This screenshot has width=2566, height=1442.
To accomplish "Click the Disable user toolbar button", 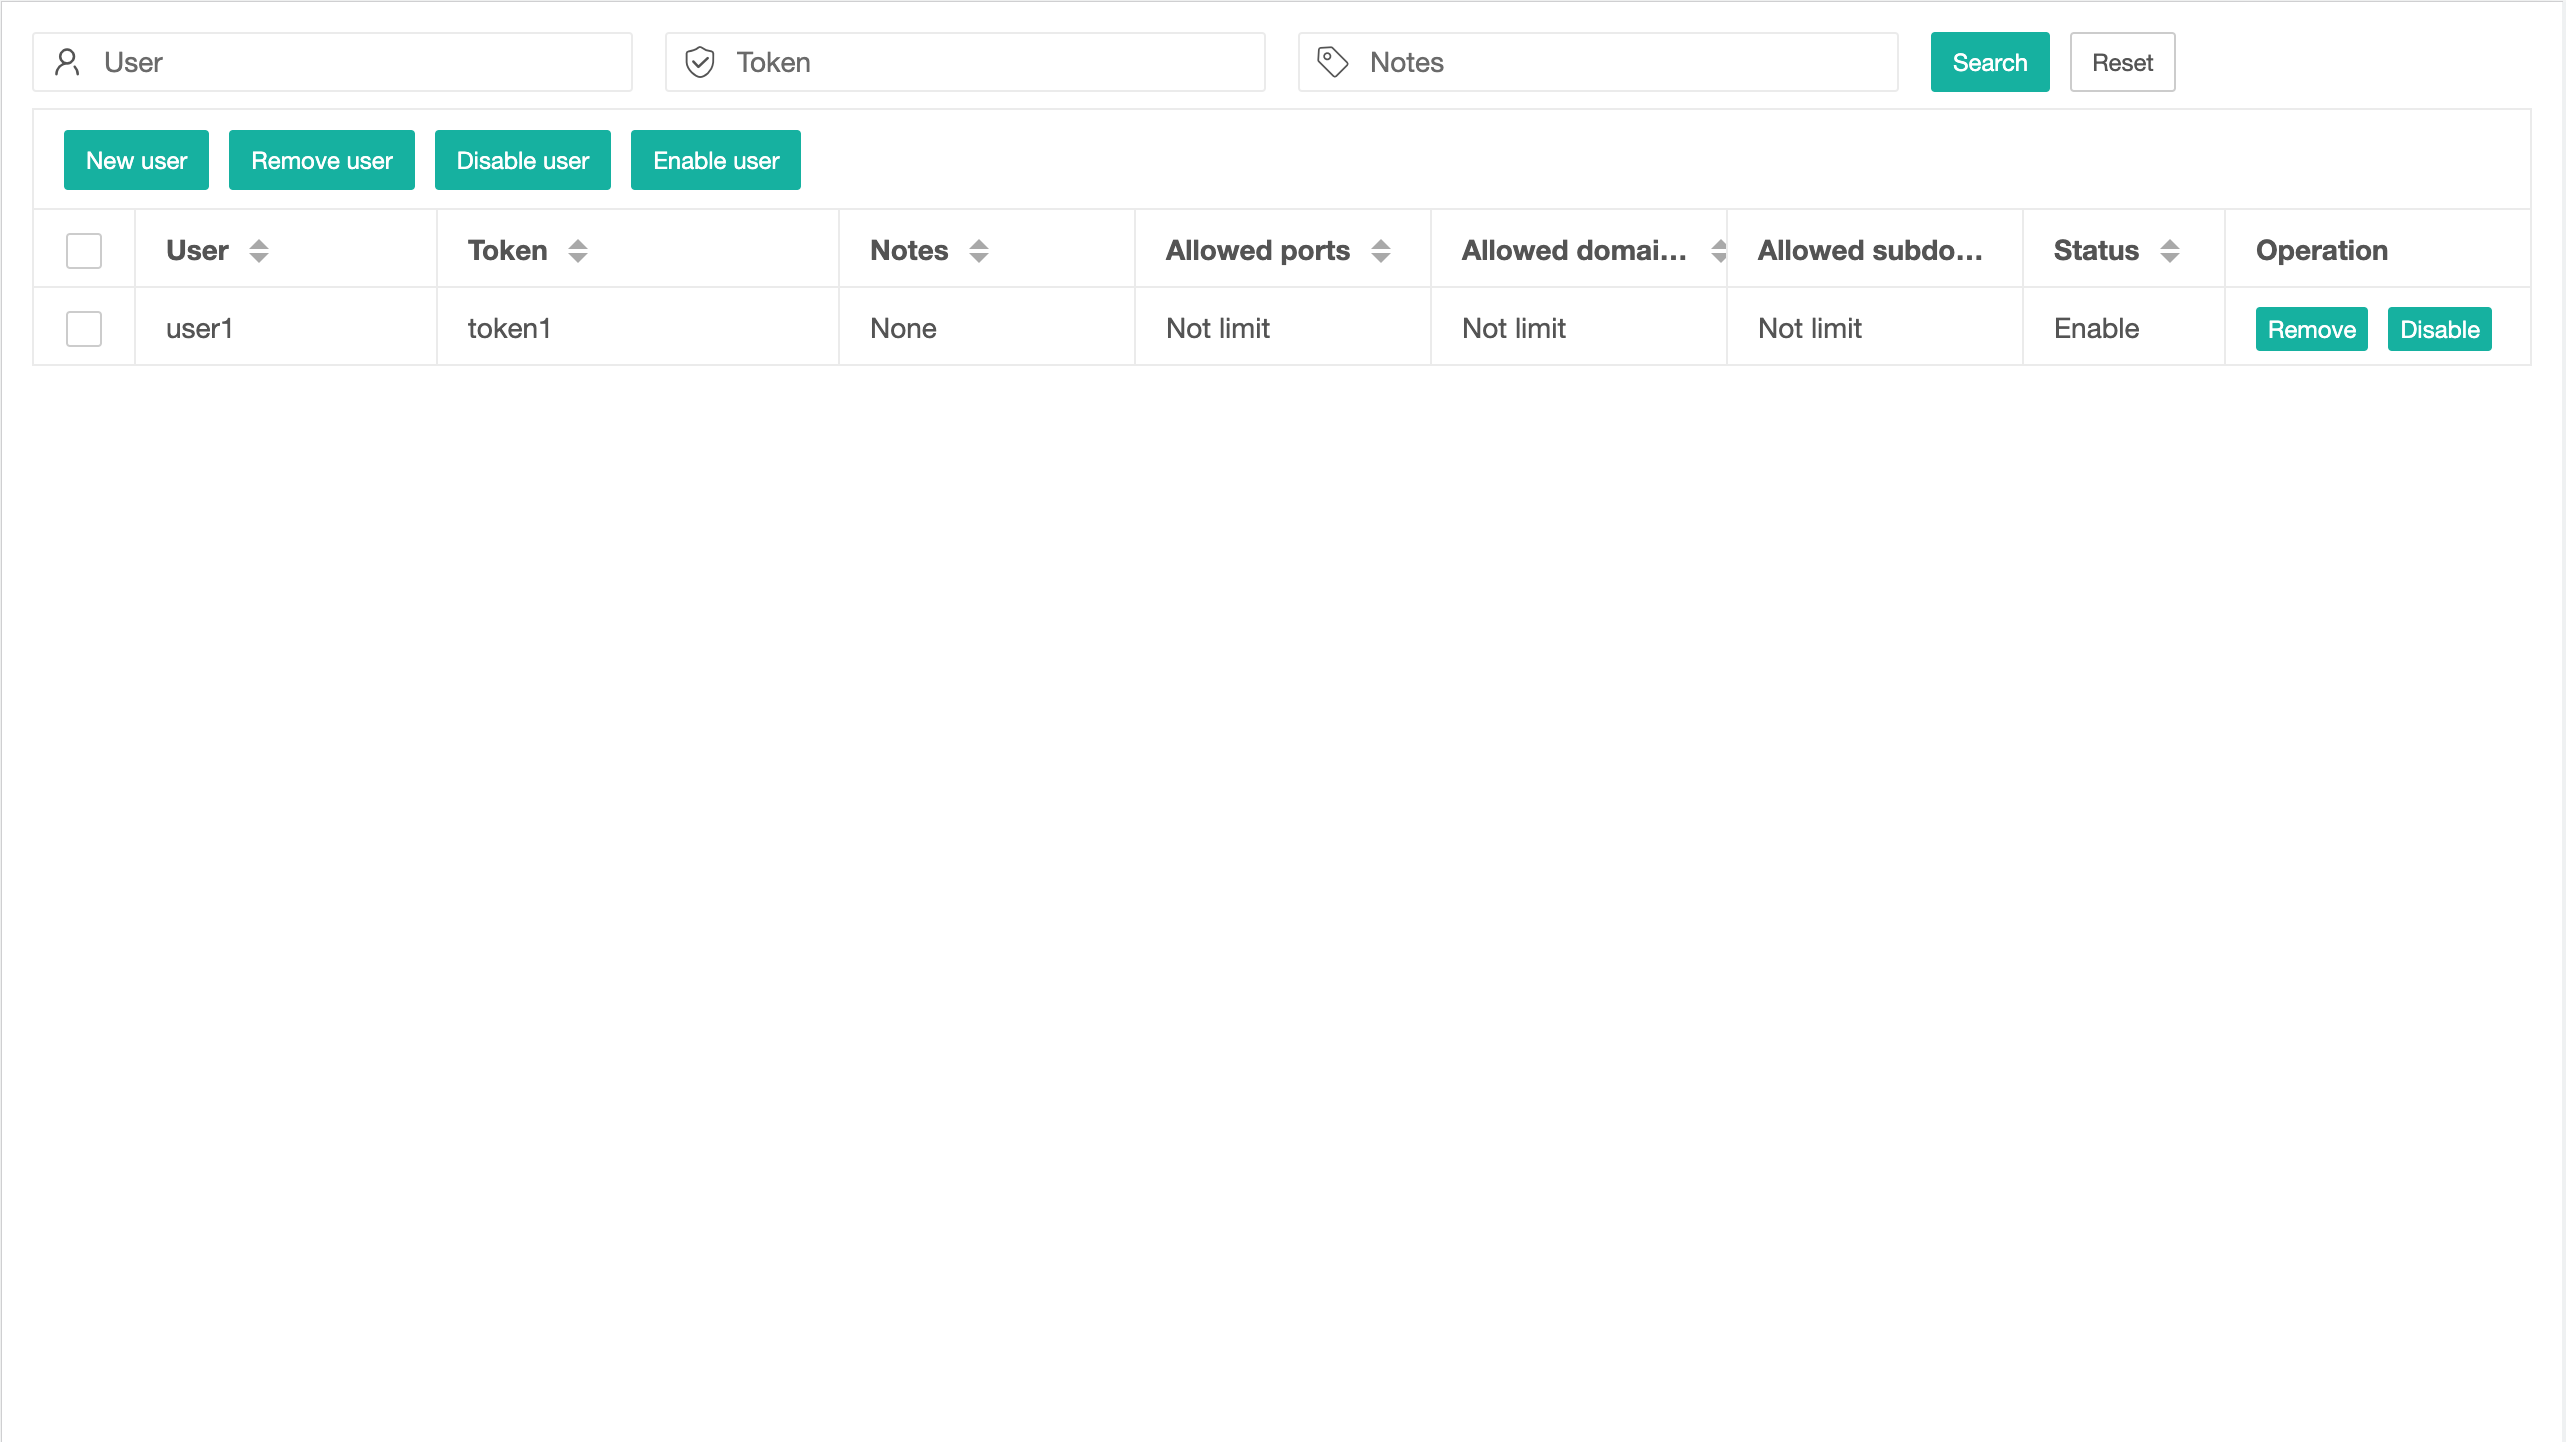I will (522, 160).
